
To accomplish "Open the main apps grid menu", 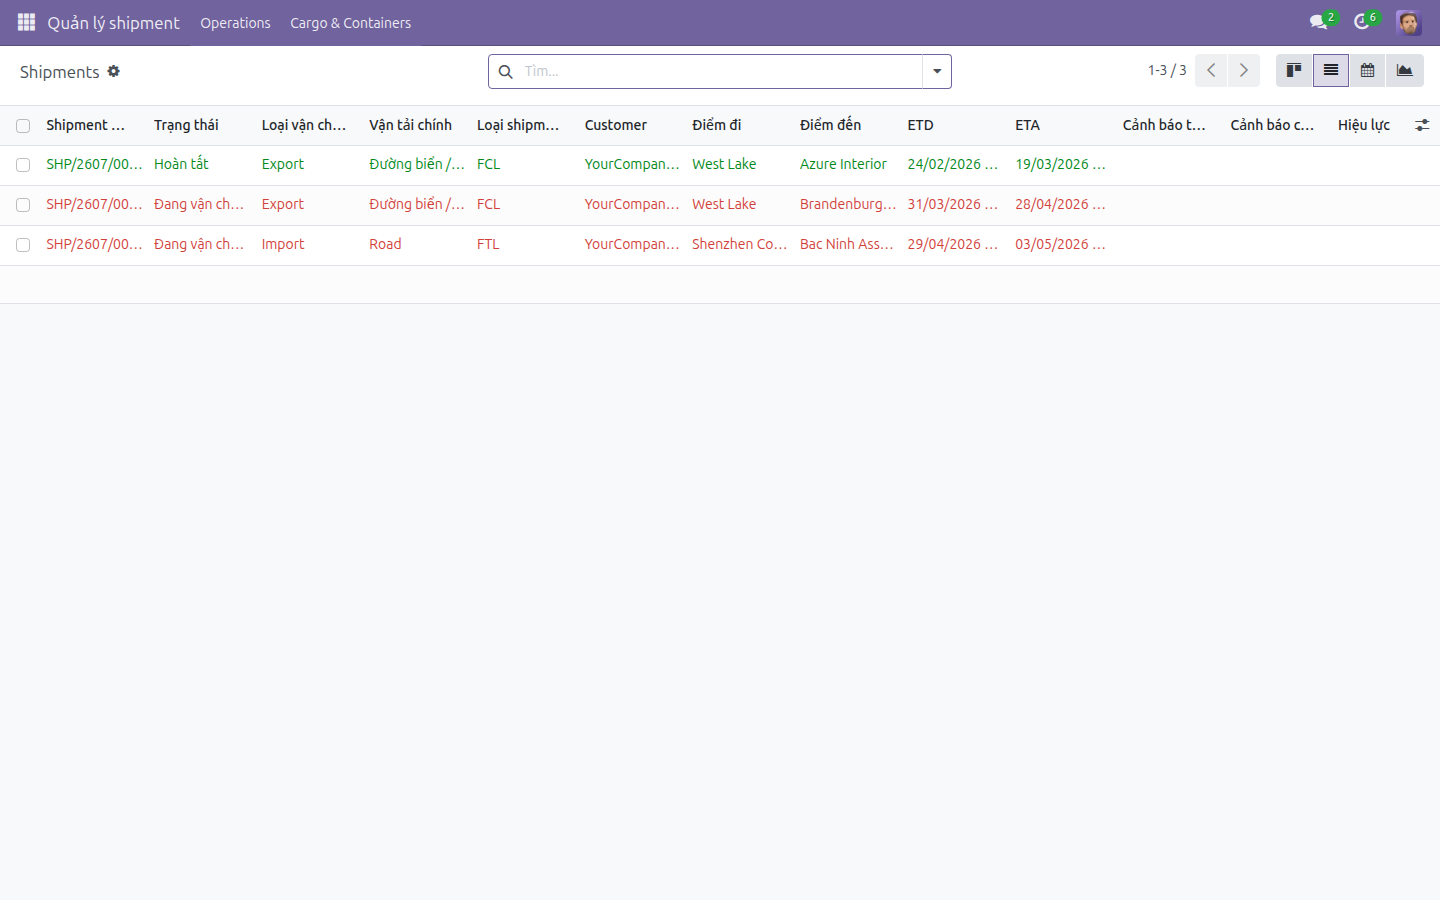I will pos(26,22).
